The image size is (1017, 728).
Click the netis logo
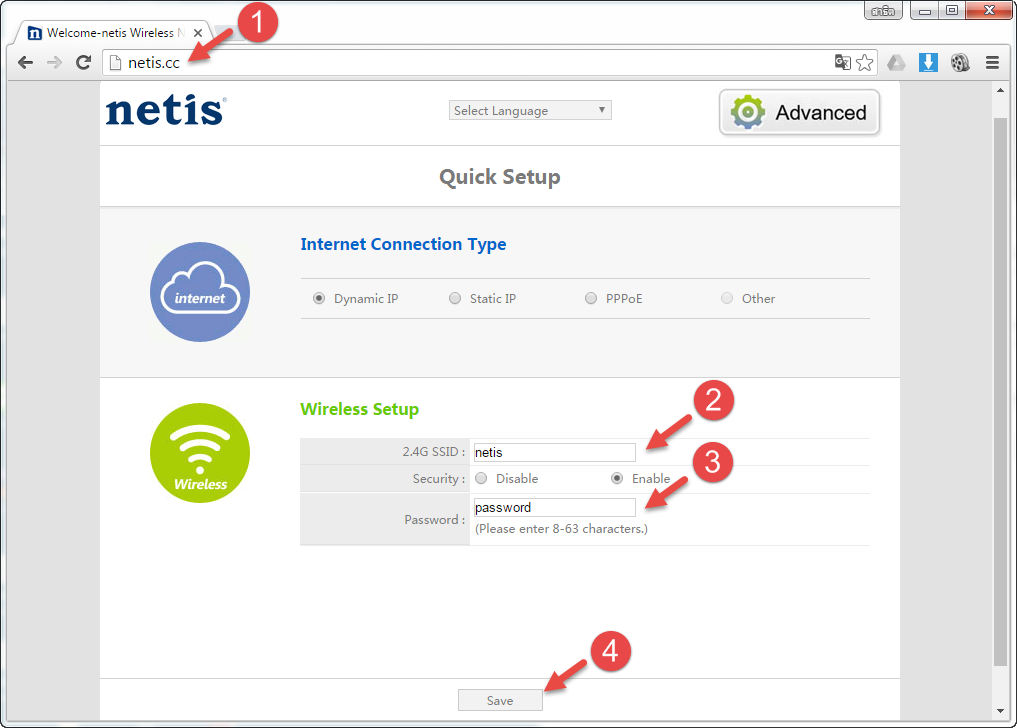(166, 110)
